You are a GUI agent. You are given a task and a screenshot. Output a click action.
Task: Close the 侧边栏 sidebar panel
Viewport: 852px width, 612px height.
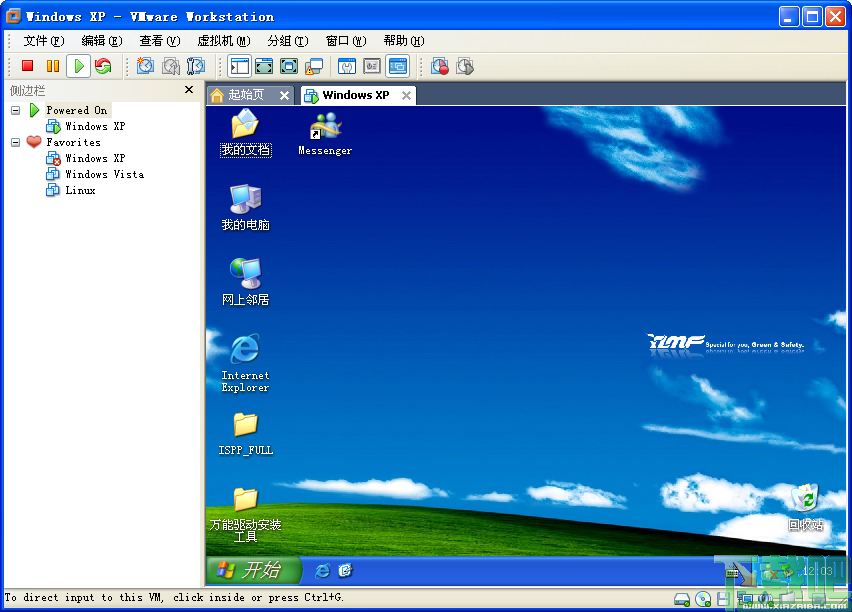[x=189, y=90]
